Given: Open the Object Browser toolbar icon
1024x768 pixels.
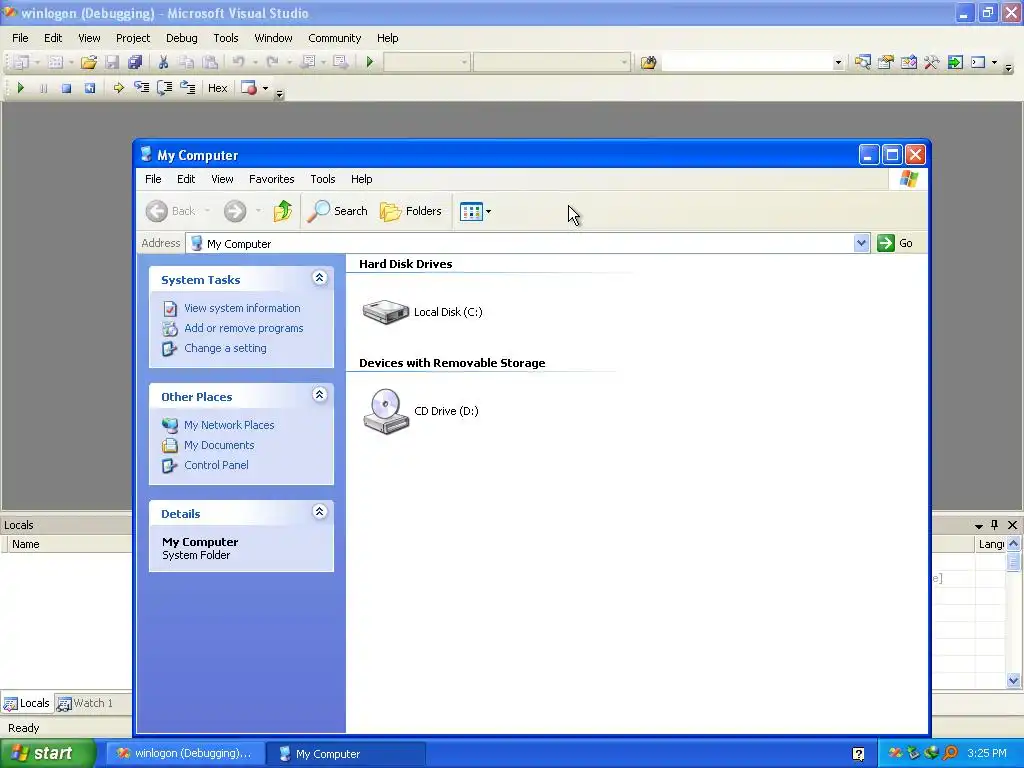Looking at the screenshot, I should pos(908,63).
